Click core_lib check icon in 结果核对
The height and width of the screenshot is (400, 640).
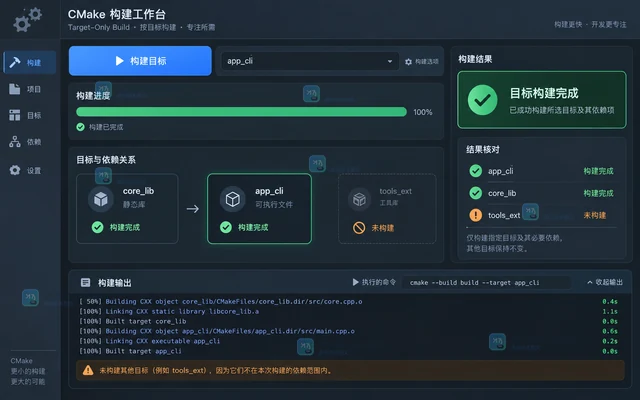pos(476,193)
